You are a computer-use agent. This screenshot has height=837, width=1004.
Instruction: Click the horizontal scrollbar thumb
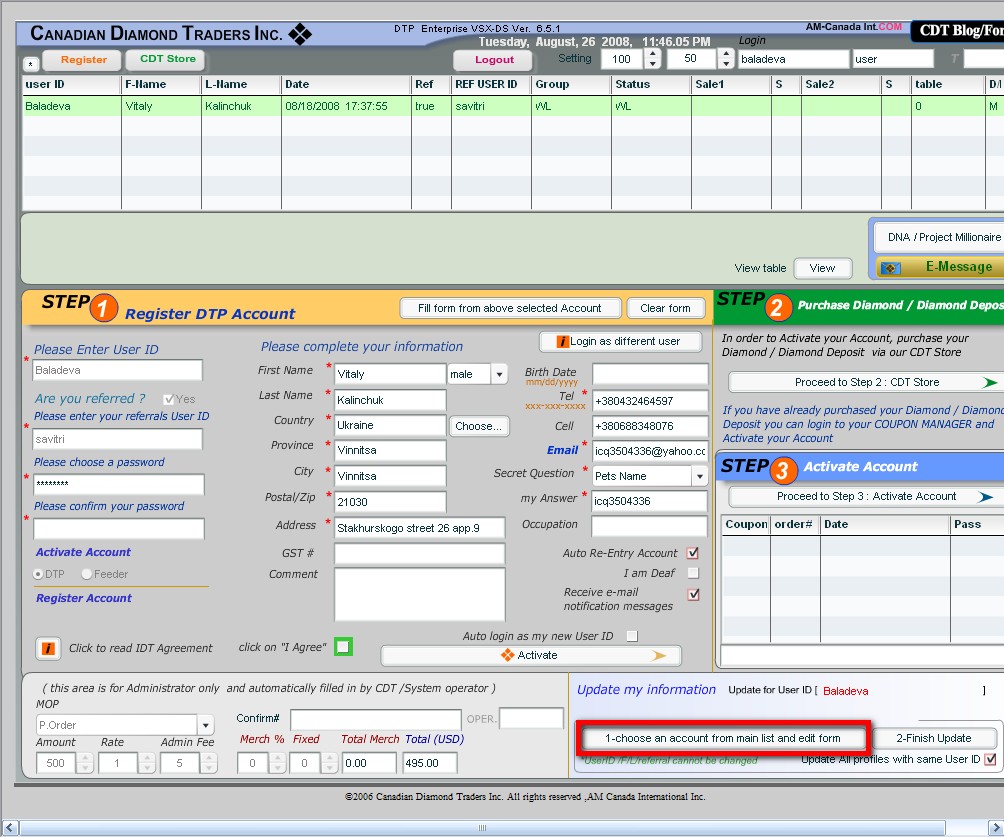tap(482, 827)
